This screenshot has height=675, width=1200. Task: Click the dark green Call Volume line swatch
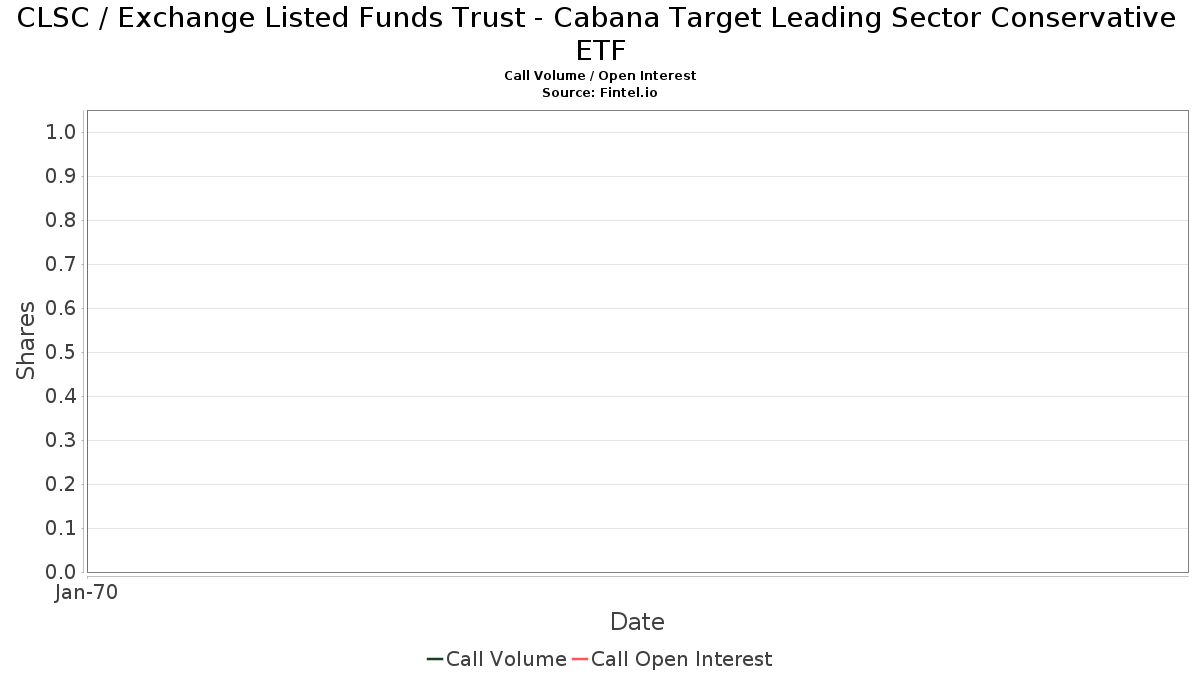point(435,659)
